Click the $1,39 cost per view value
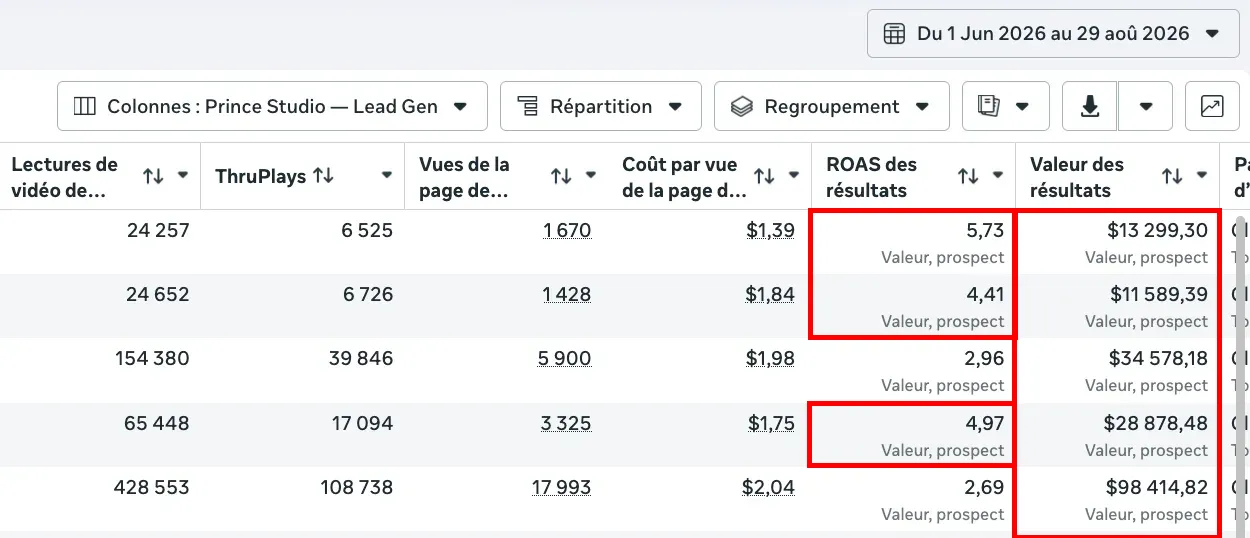The width and height of the screenshot is (1250, 538). tap(770, 231)
